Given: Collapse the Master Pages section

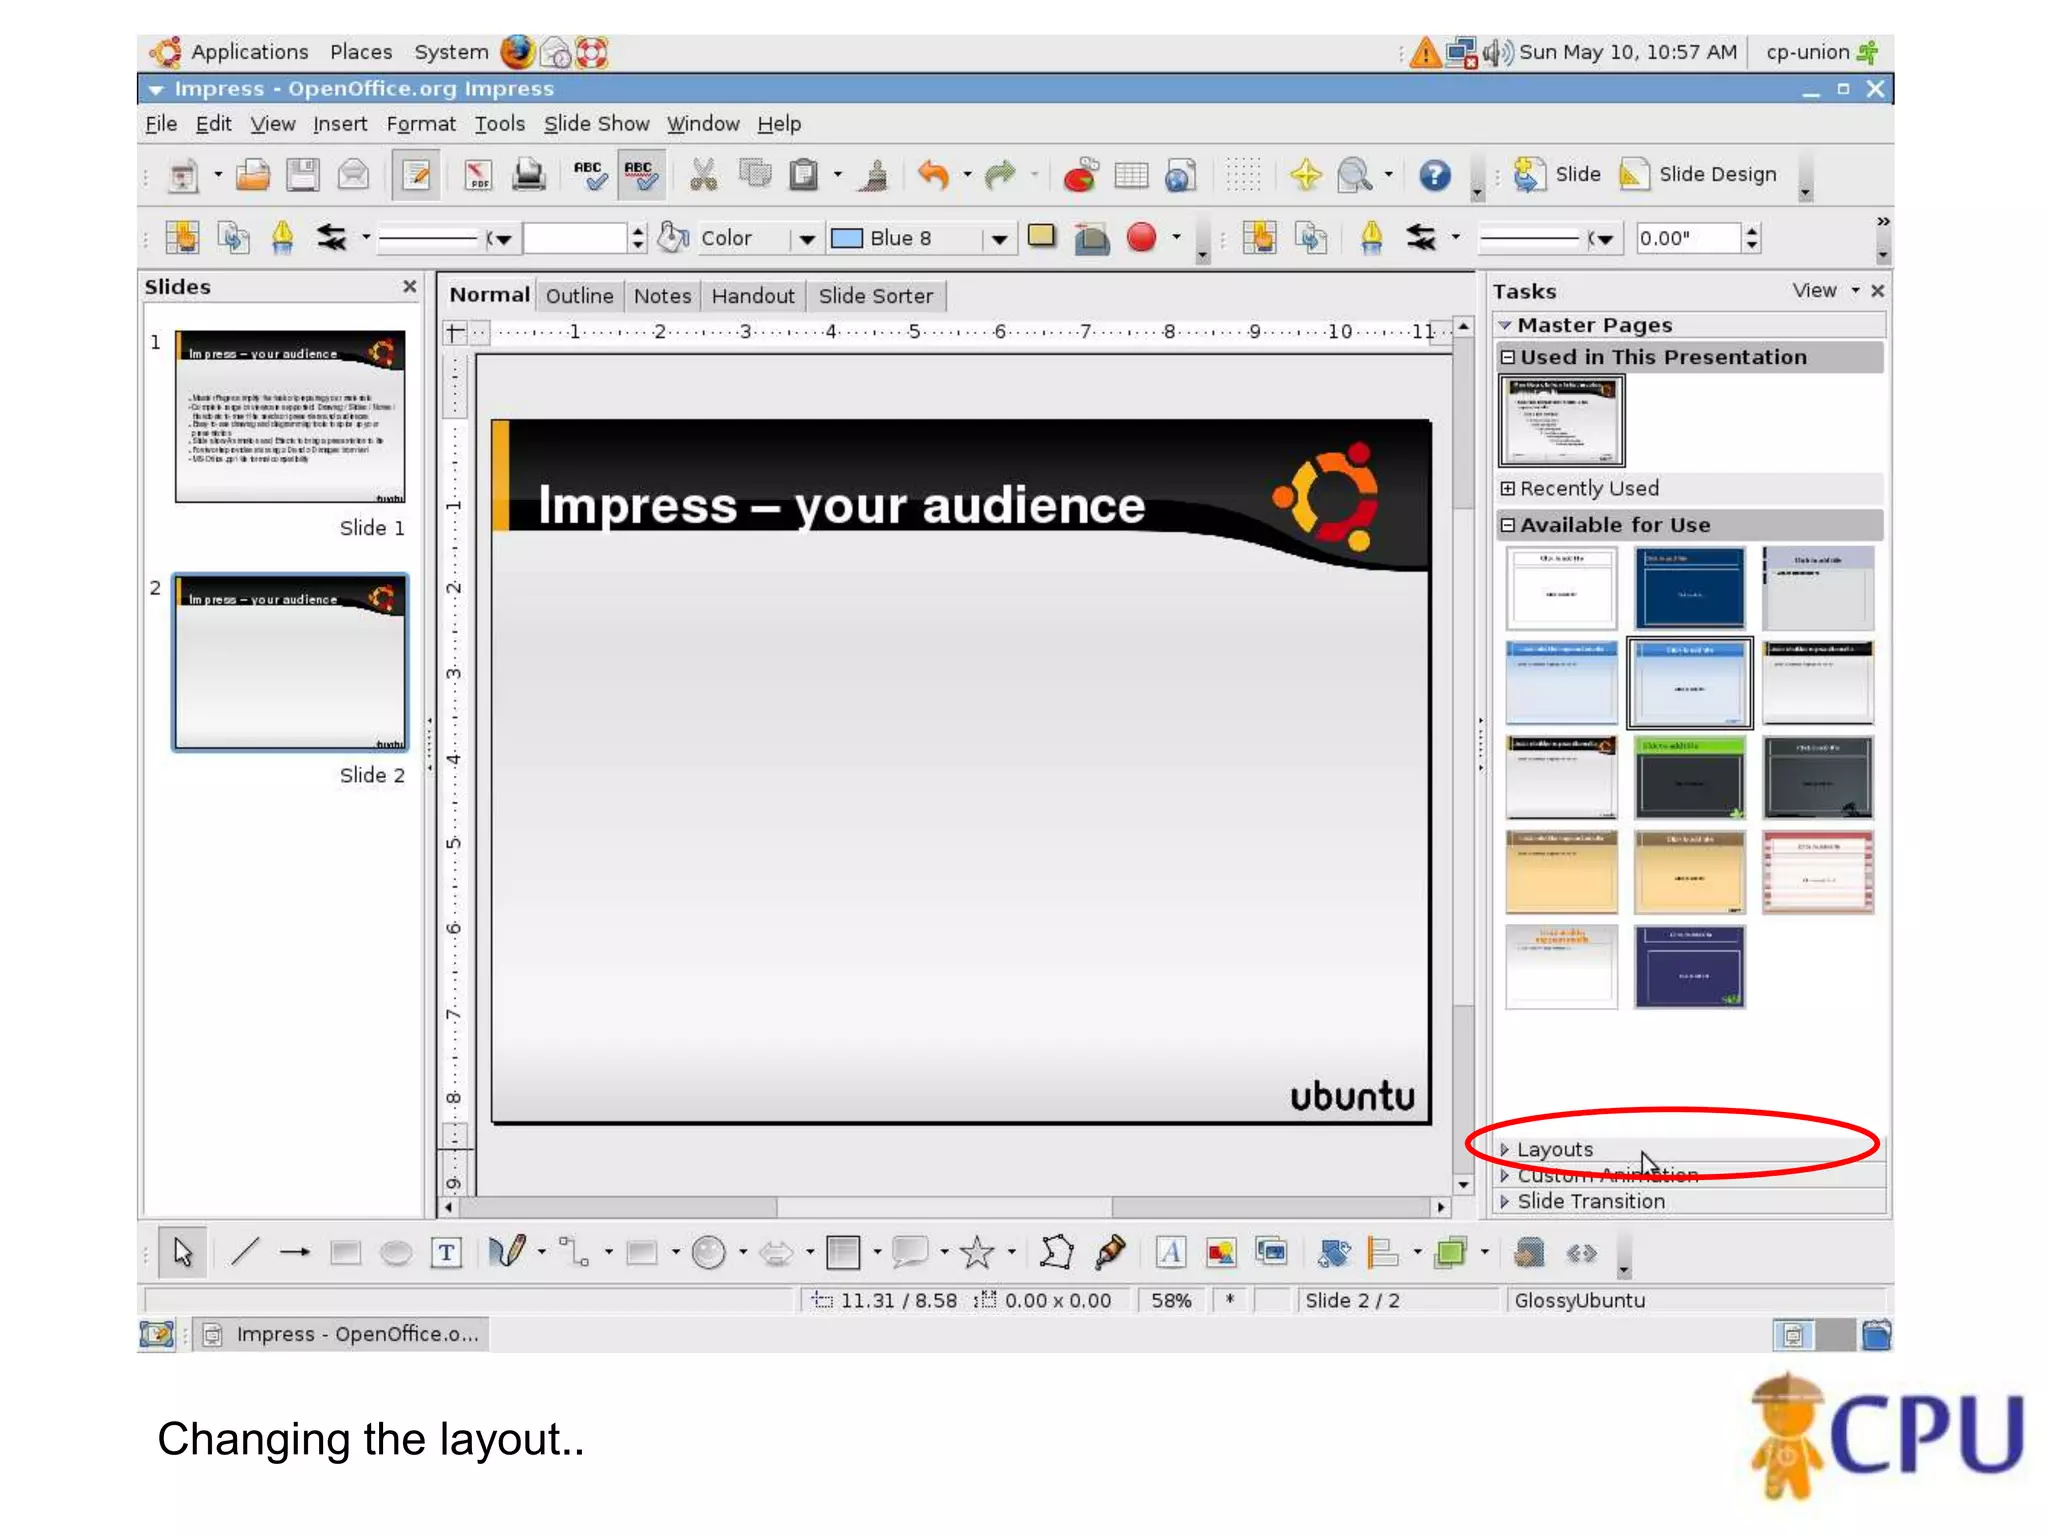Looking at the screenshot, I should tap(1690, 325).
